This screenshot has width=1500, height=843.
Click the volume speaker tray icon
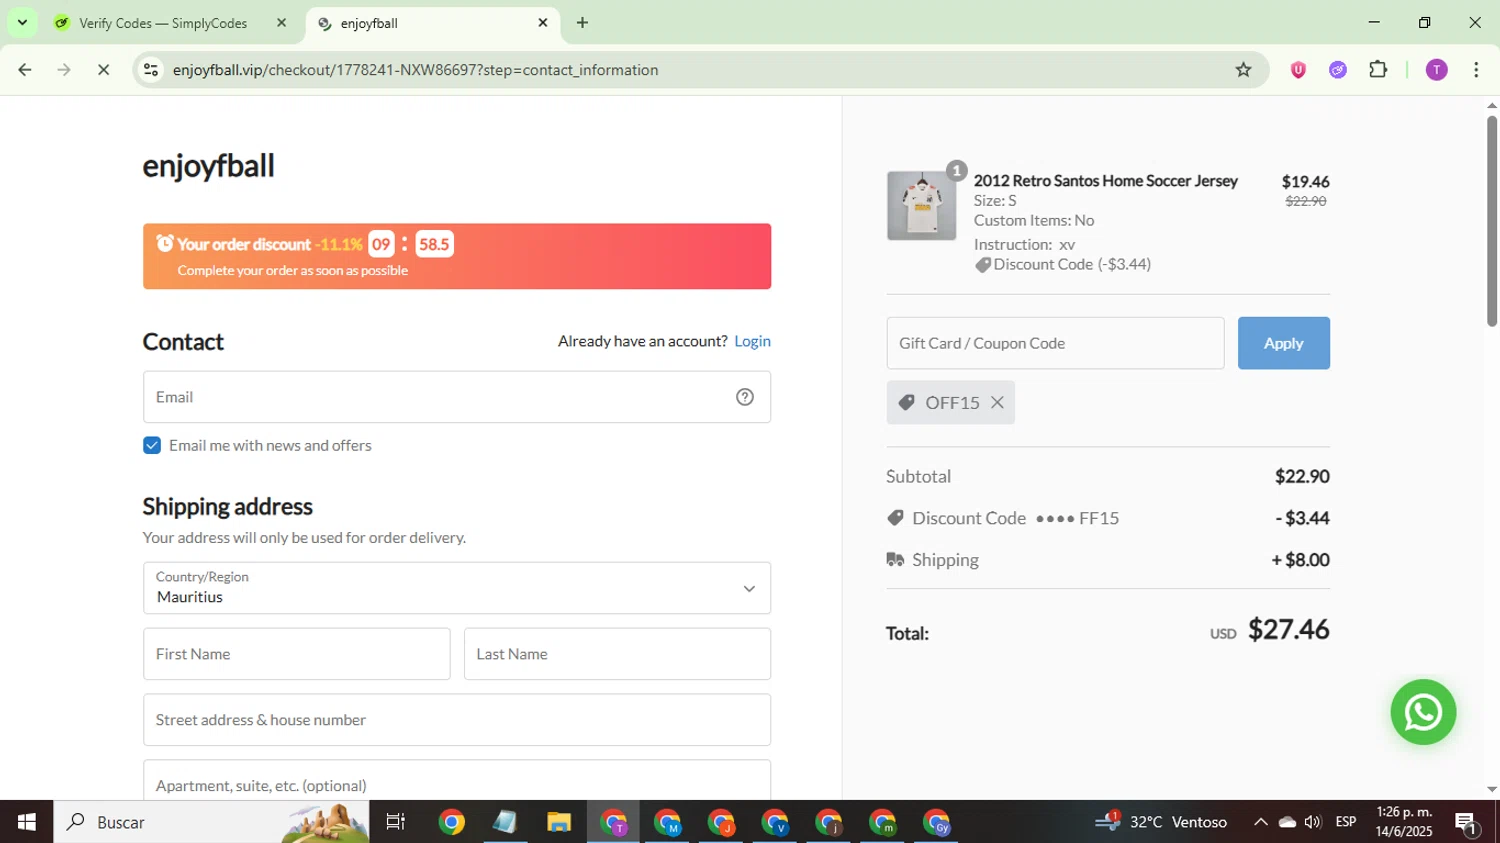point(1312,822)
